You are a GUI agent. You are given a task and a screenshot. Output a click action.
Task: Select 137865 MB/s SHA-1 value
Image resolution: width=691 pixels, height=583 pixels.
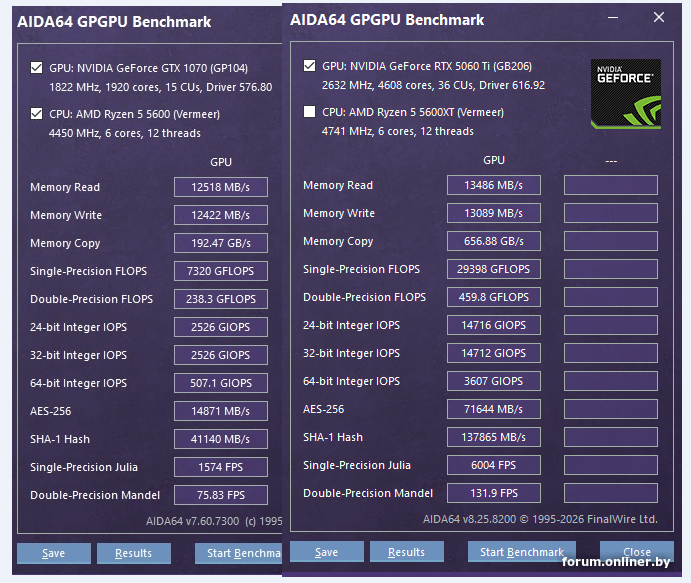tap(494, 437)
